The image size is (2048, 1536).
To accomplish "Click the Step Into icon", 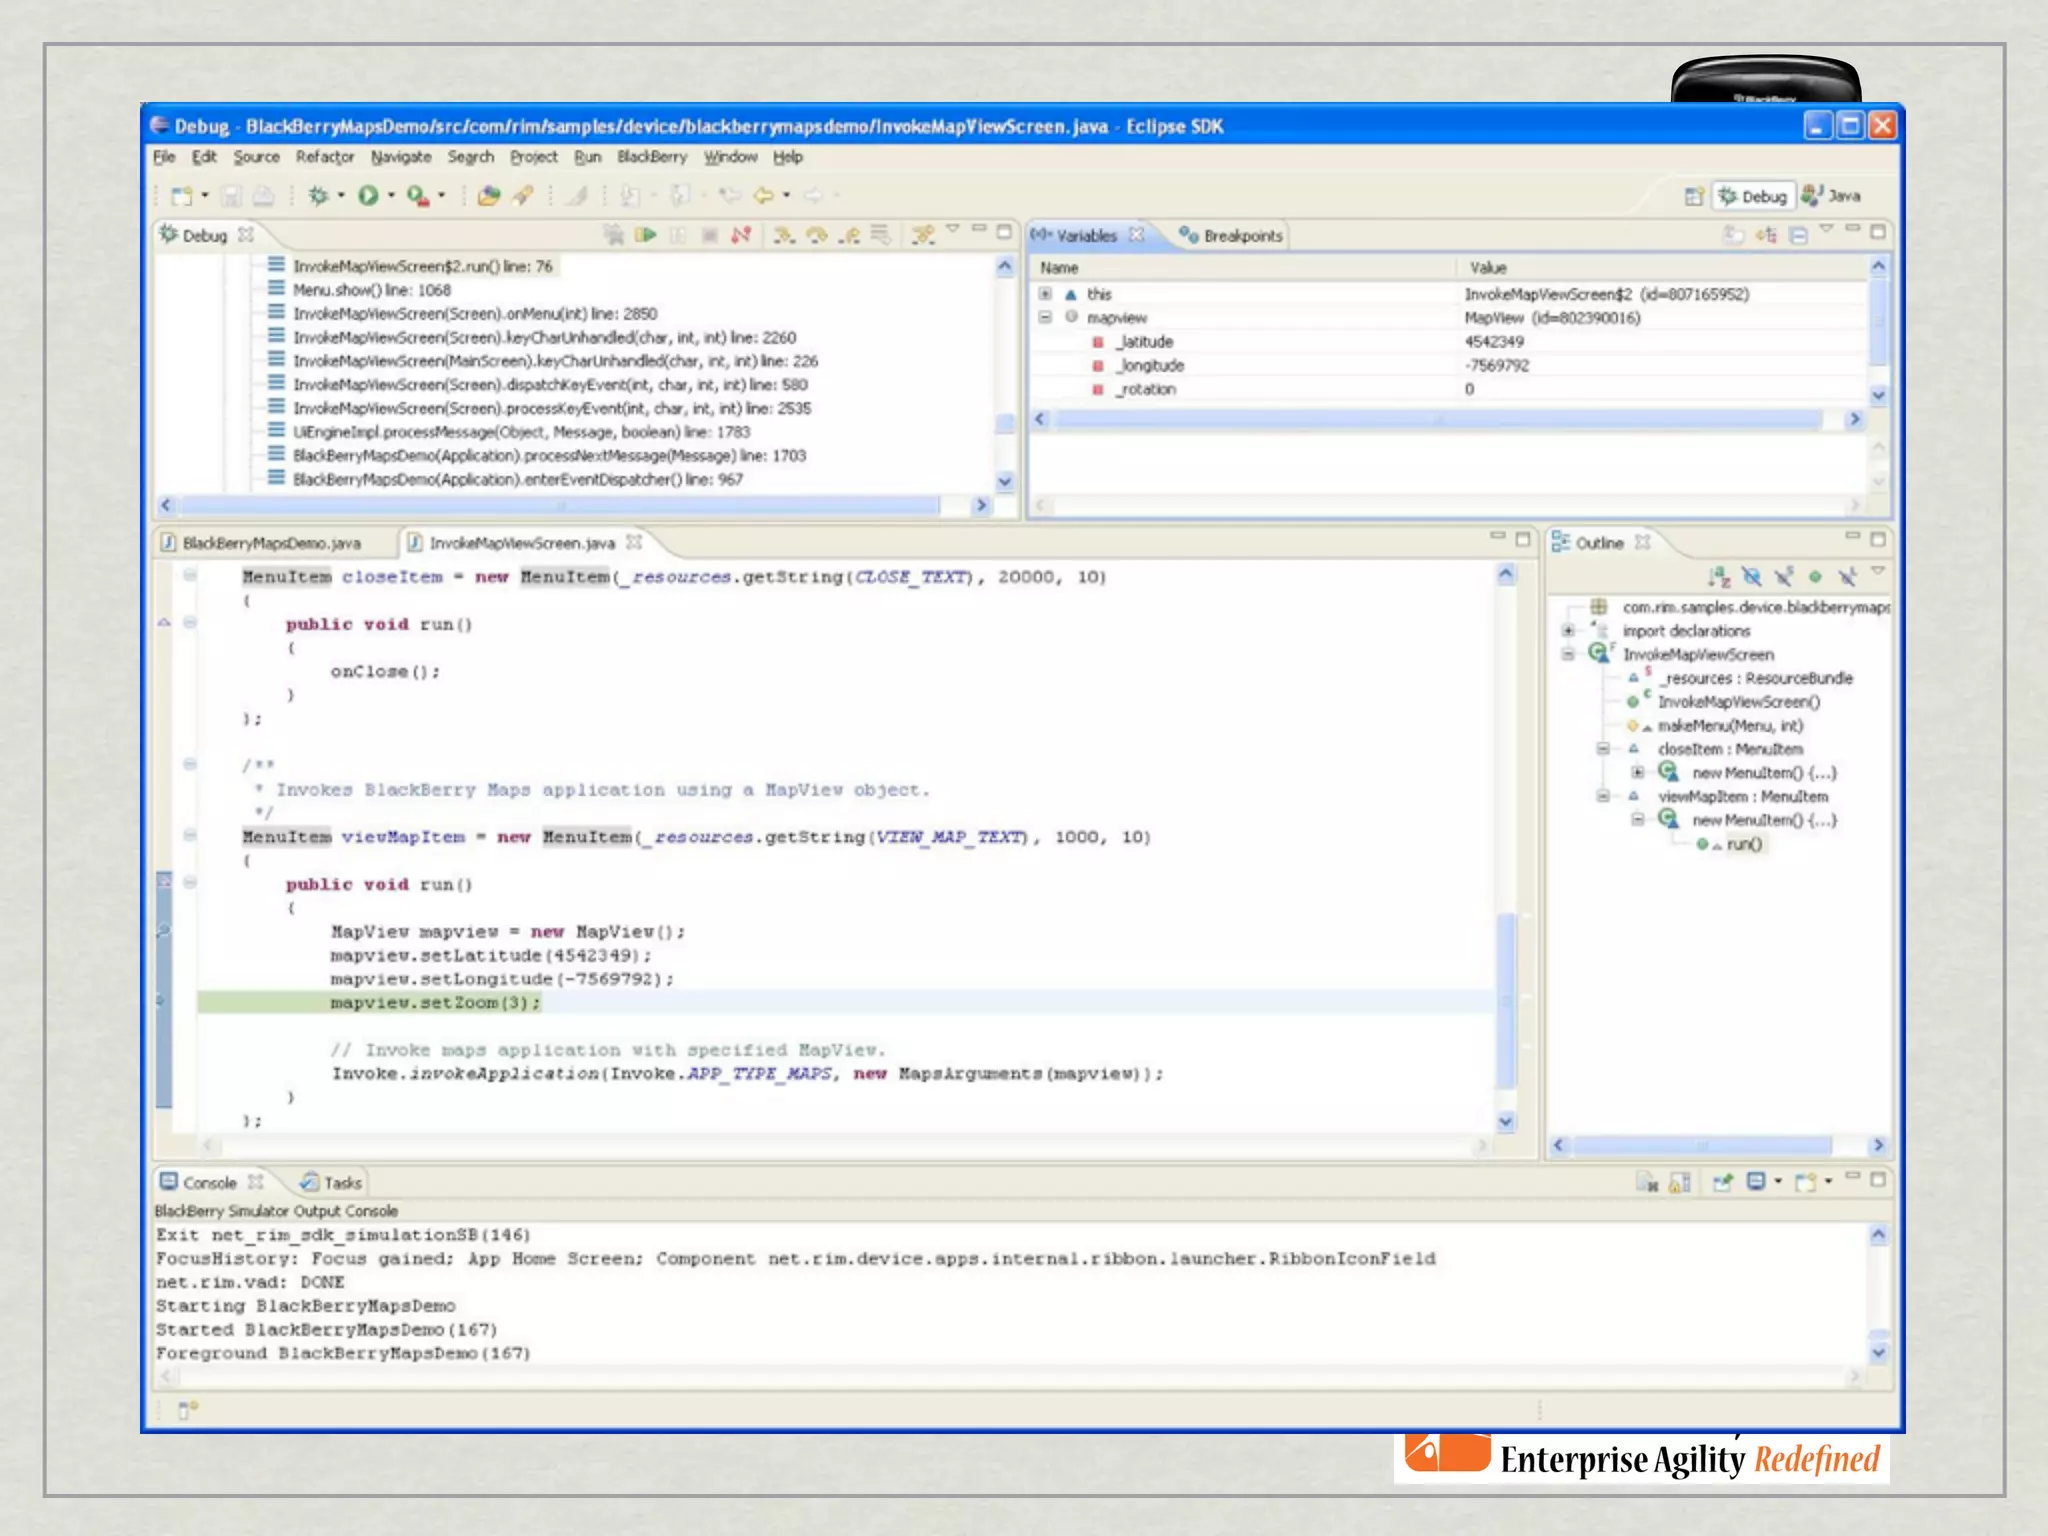I will pos(784,235).
